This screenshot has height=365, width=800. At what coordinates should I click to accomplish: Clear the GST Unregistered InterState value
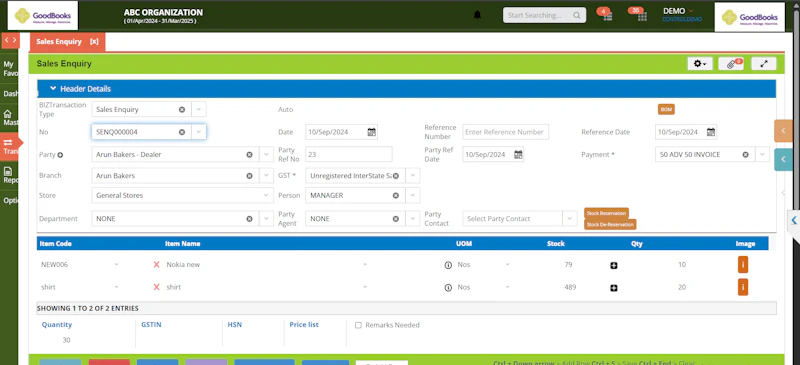395,176
